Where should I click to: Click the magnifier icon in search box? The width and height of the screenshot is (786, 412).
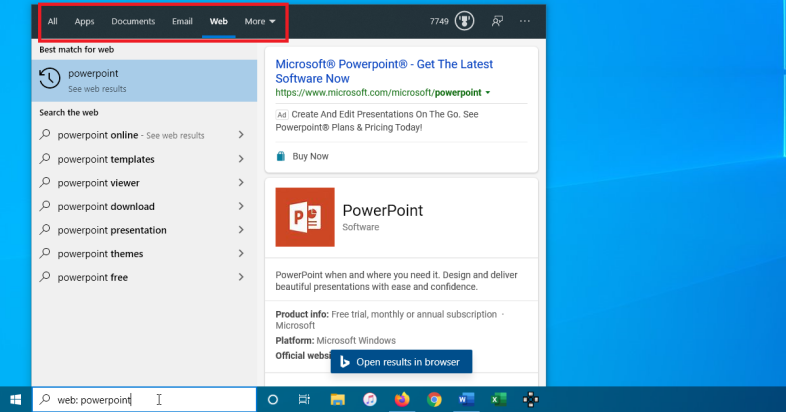[x=45, y=399]
